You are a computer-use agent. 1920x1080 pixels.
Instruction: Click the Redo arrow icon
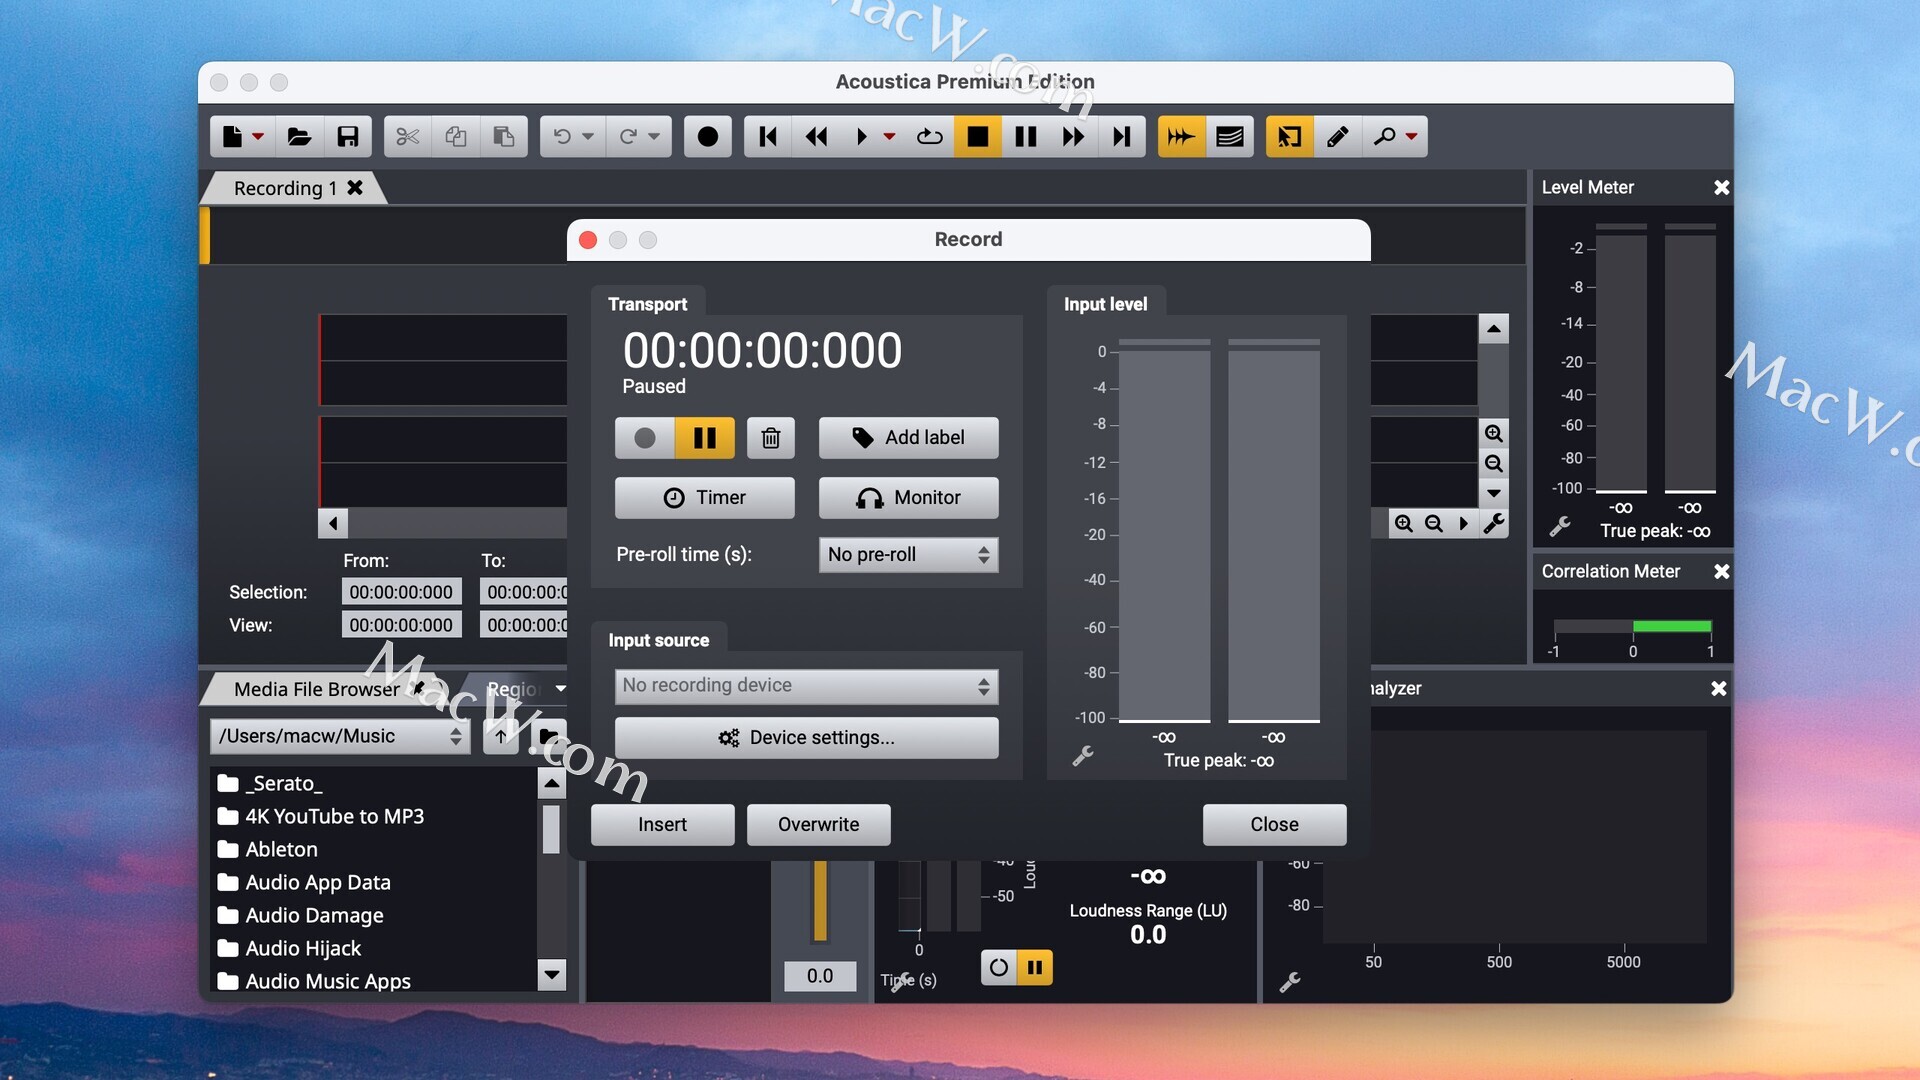click(628, 137)
